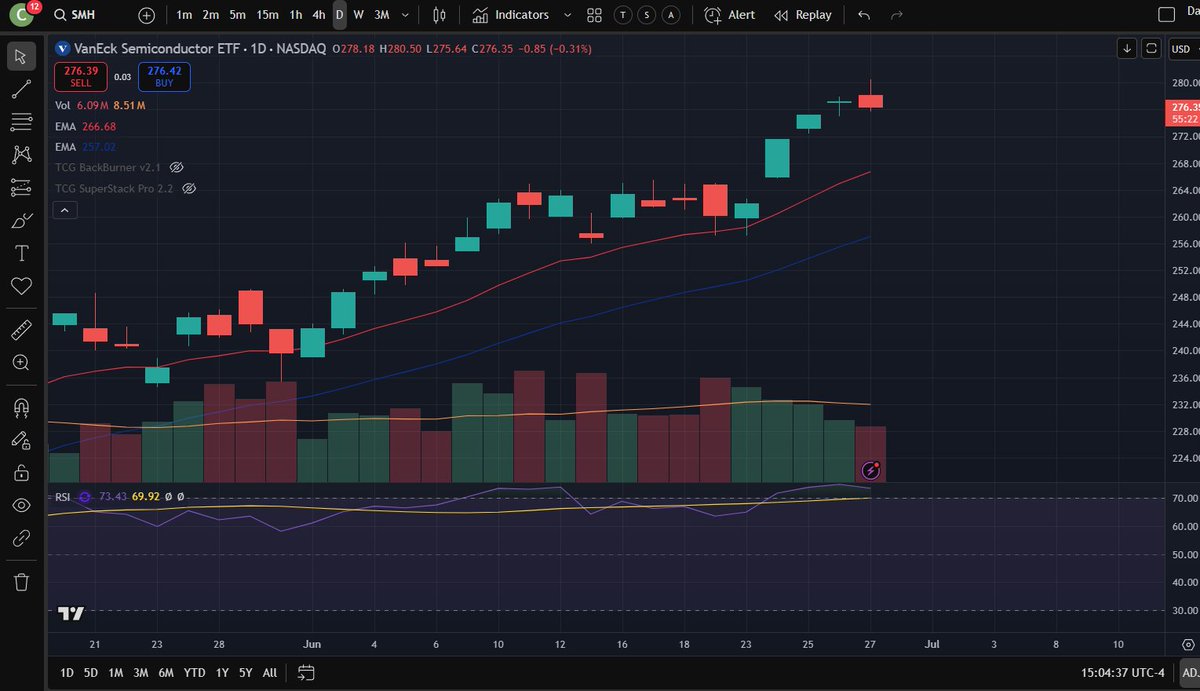The width and height of the screenshot is (1200, 691).
Task: Click the link tool chain icon
Action: (x=21, y=538)
